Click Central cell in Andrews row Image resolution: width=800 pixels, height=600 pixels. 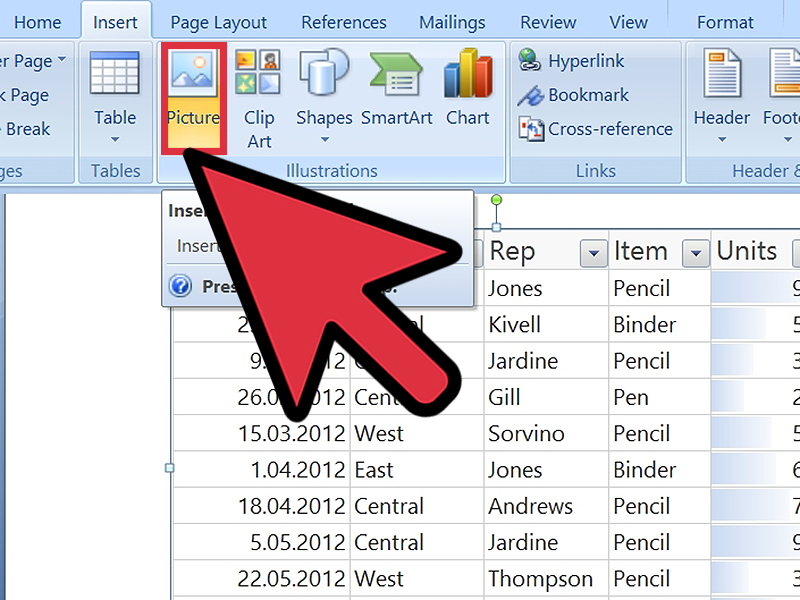pos(417,506)
